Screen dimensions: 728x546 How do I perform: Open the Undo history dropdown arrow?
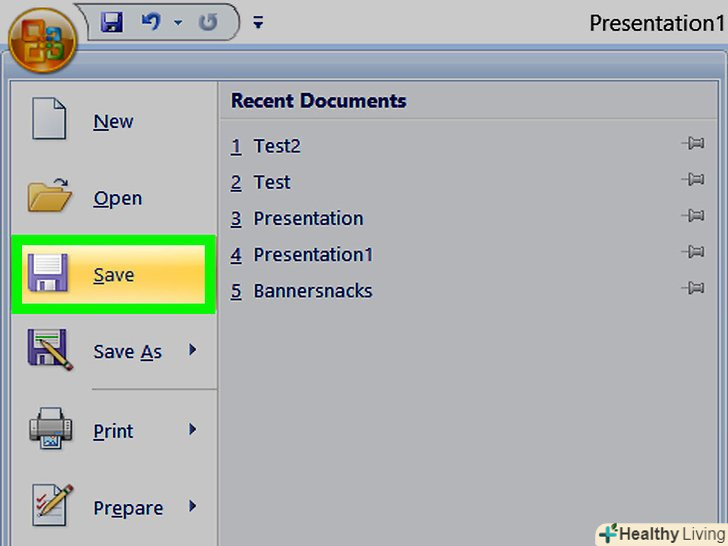[x=178, y=21]
